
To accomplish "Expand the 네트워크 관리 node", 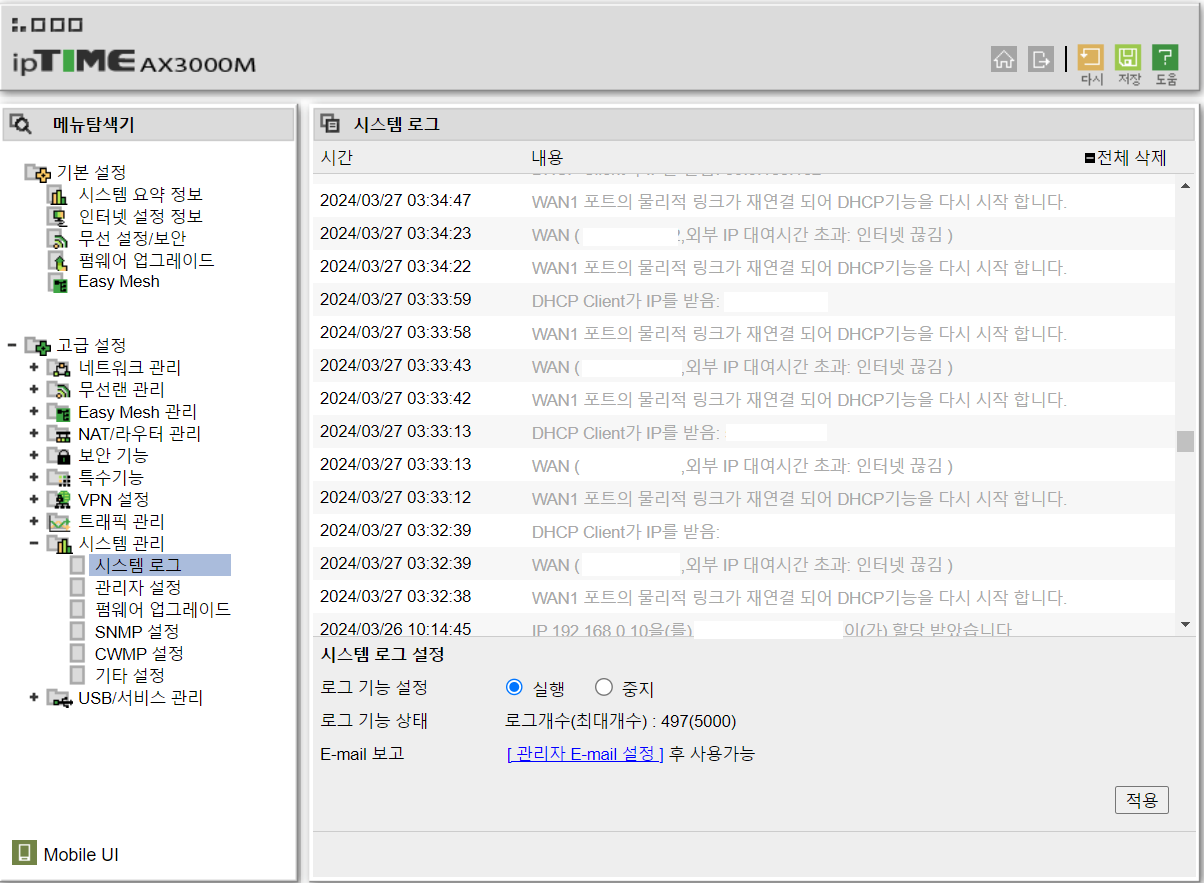I will 34,367.
